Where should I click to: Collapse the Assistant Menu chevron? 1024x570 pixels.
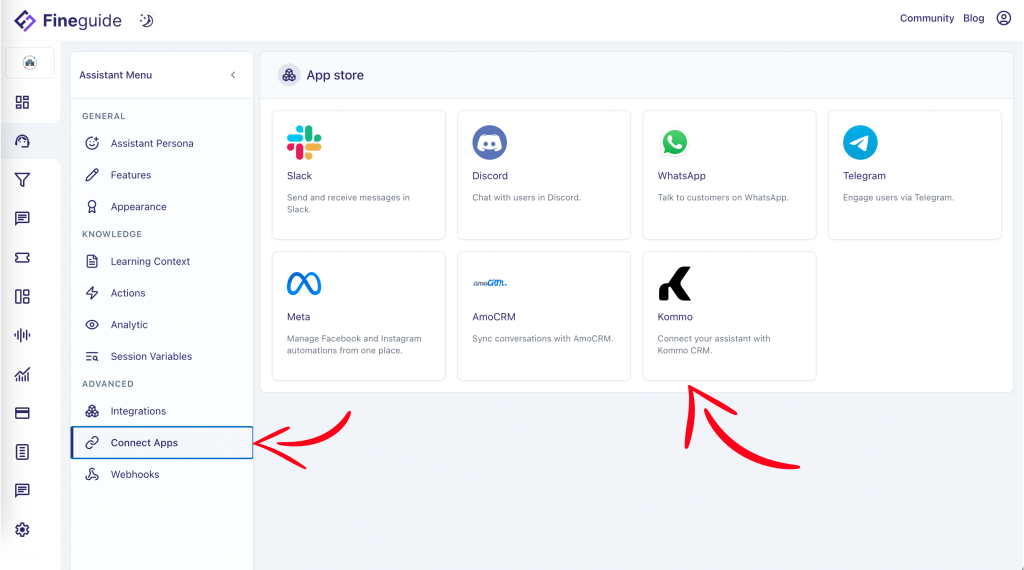pos(233,75)
